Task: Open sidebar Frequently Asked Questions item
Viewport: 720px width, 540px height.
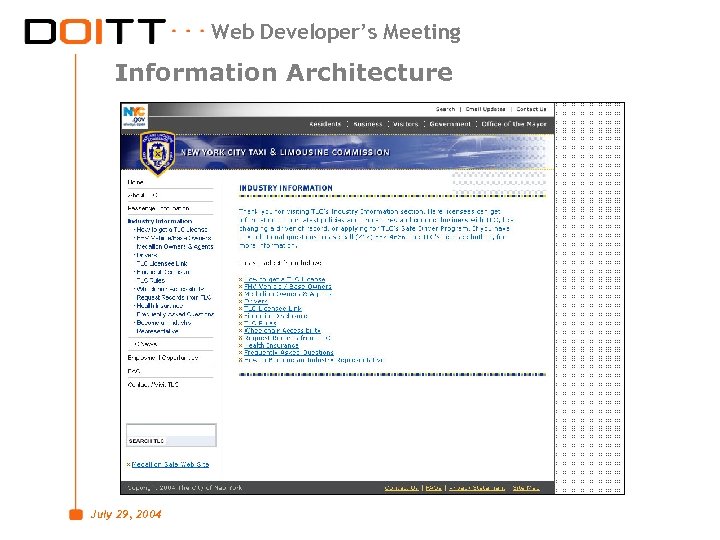Action: 175,315
